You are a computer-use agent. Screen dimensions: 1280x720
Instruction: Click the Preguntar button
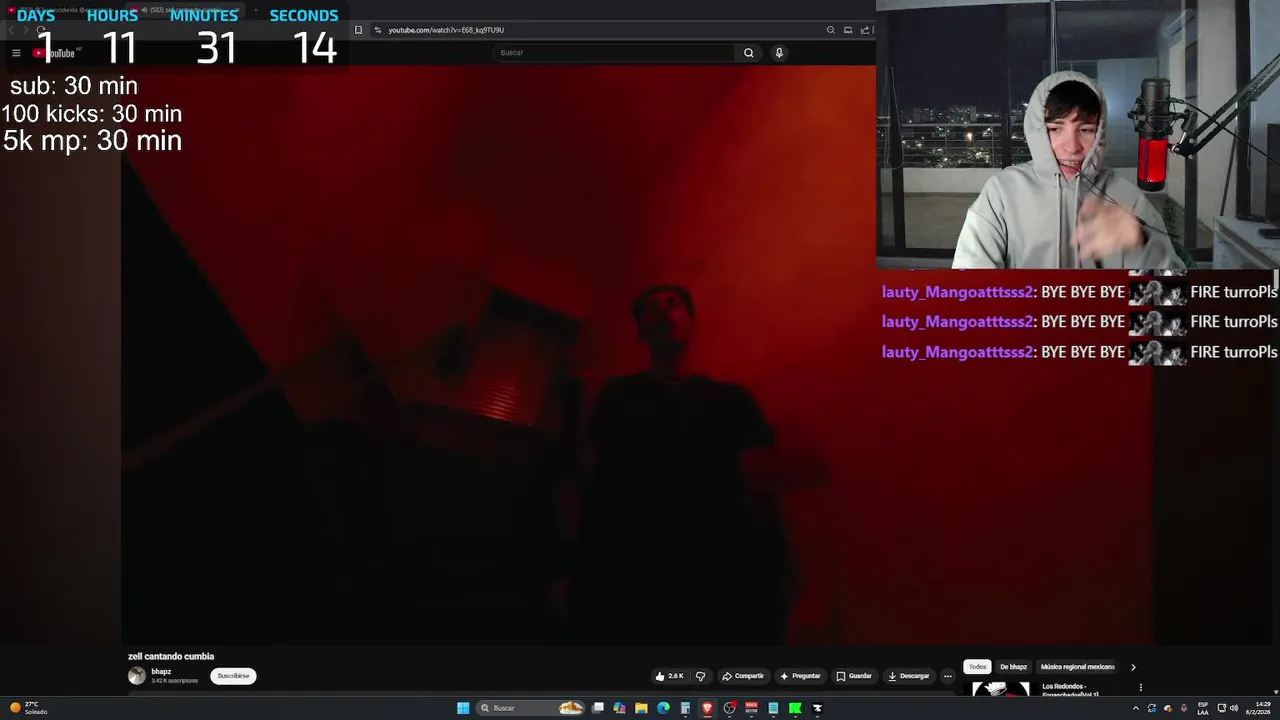[800, 676]
